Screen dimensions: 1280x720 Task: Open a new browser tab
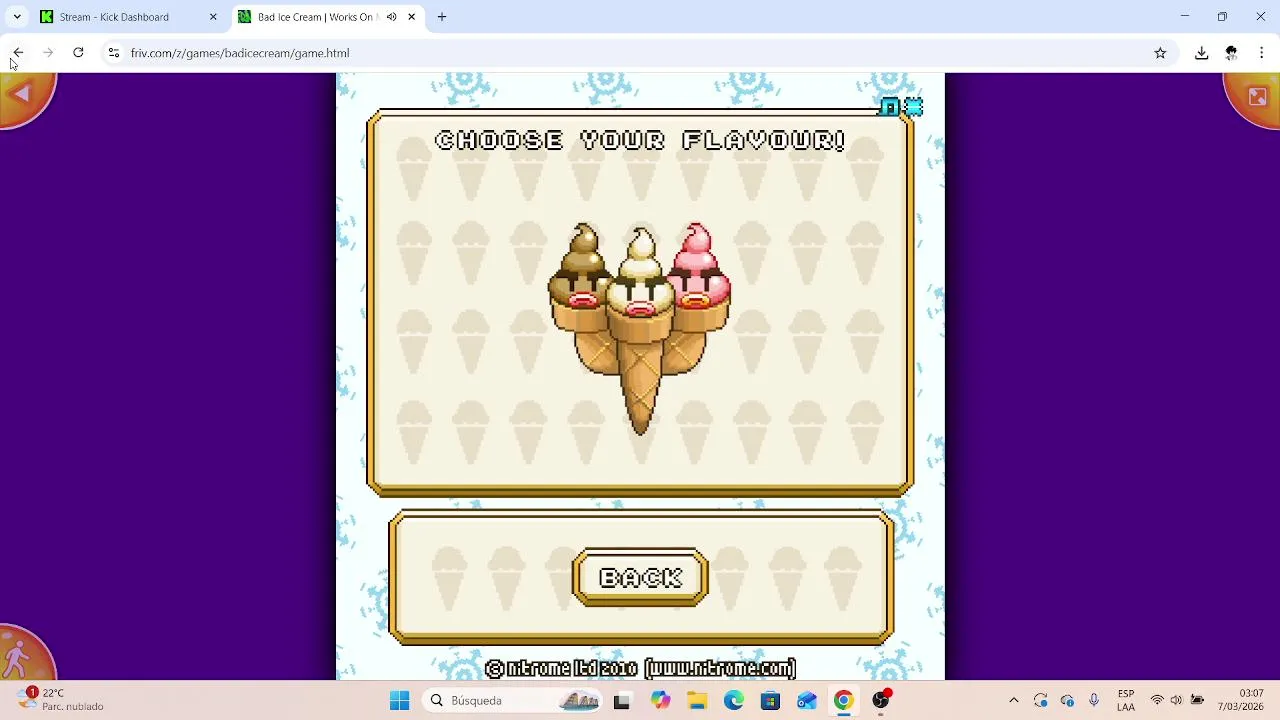pyautogui.click(x=442, y=17)
